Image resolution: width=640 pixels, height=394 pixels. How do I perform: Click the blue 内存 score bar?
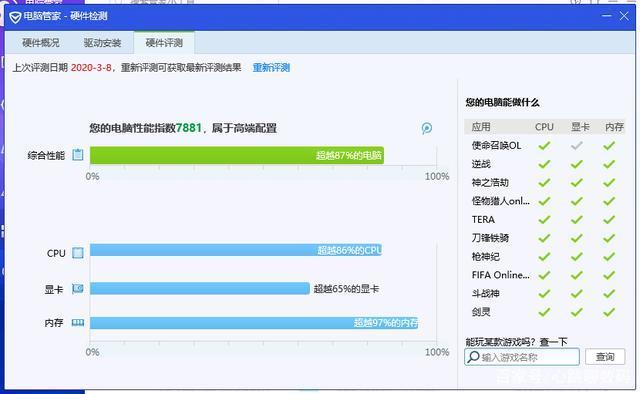(x=254, y=323)
